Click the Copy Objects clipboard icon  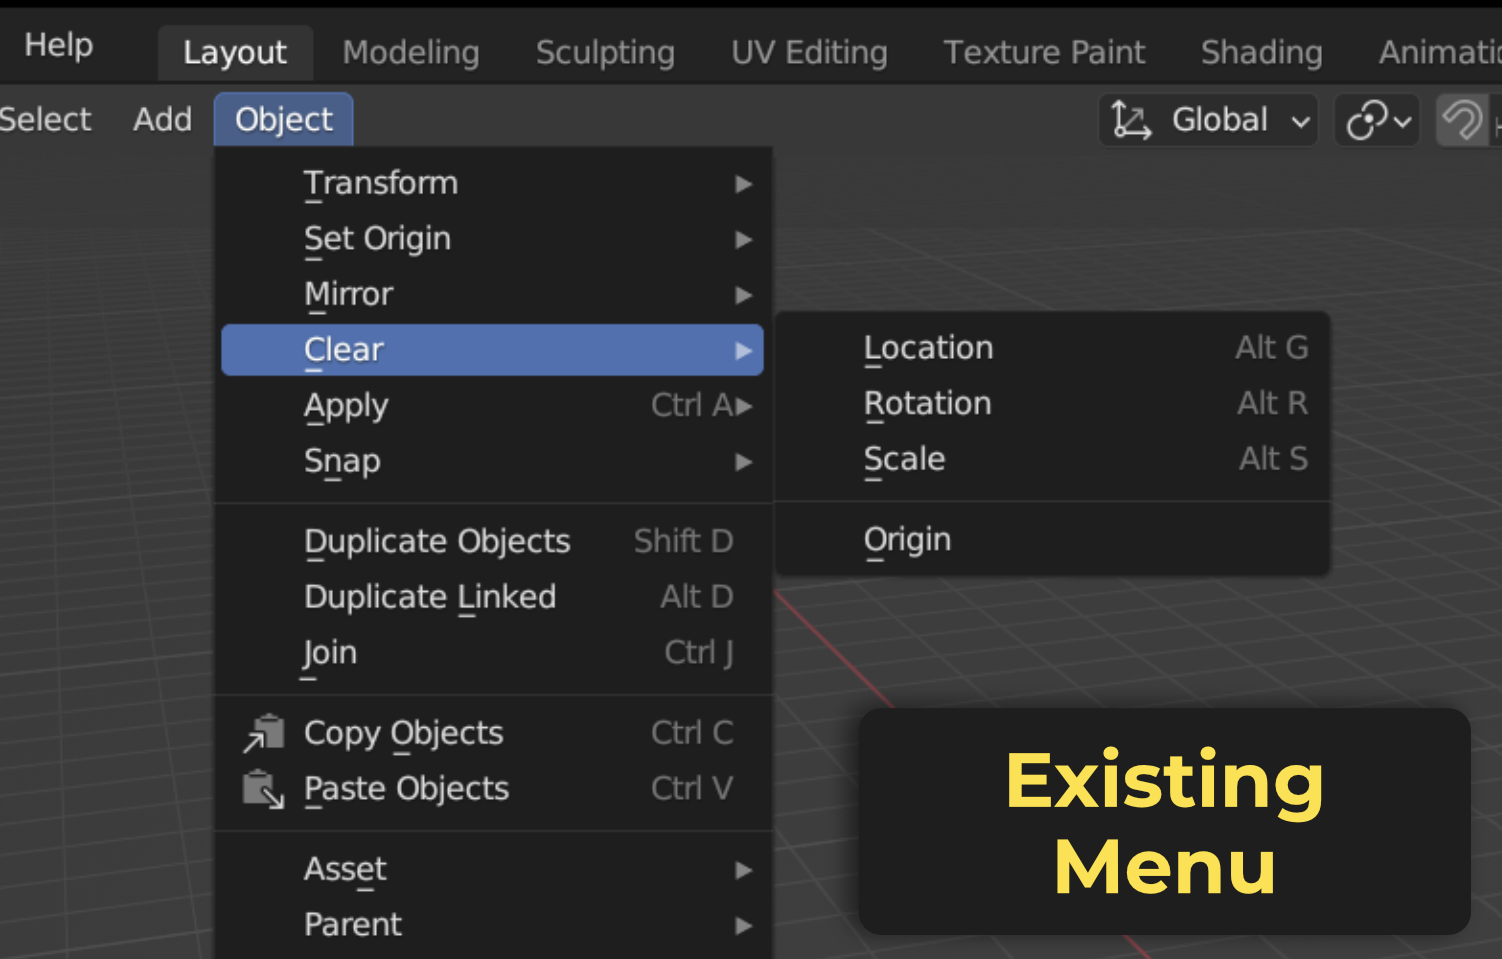click(x=264, y=733)
